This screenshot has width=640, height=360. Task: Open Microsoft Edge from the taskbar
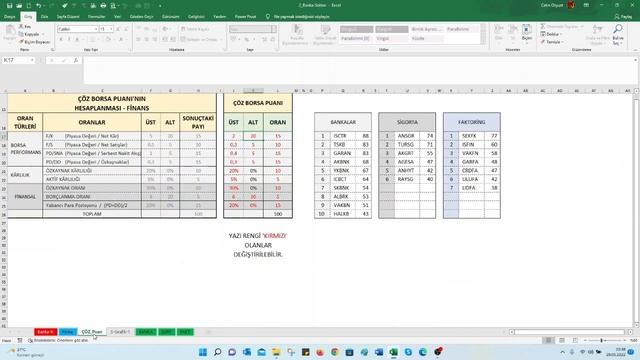pos(423,352)
